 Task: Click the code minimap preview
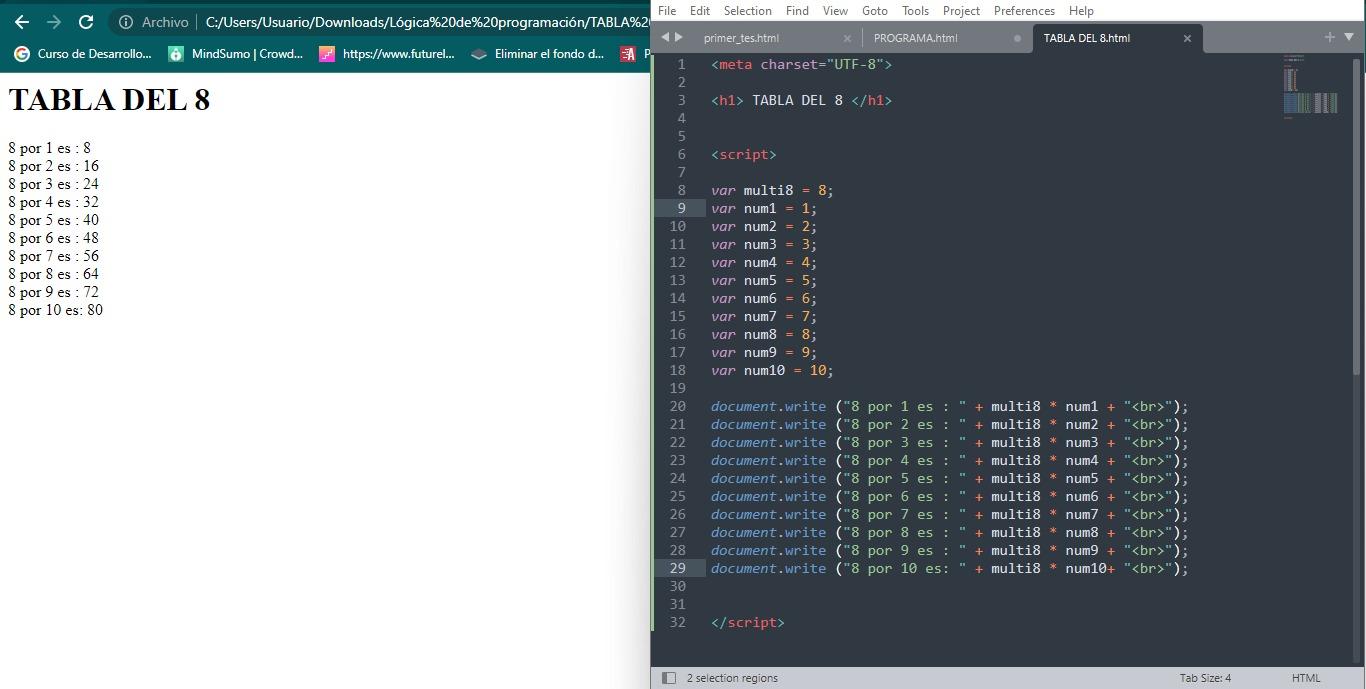1311,88
